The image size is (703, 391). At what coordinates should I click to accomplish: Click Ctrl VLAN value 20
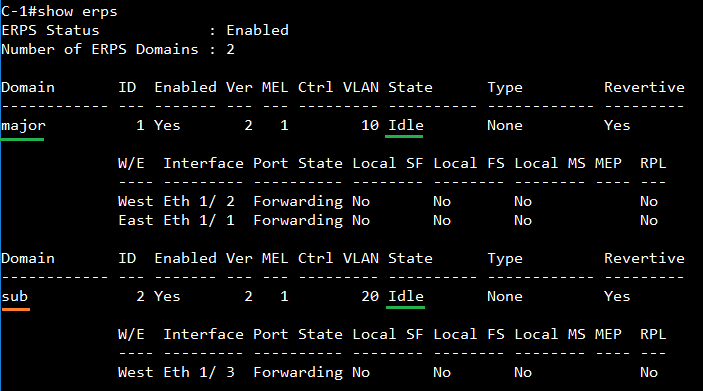pyautogui.click(x=370, y=296)
